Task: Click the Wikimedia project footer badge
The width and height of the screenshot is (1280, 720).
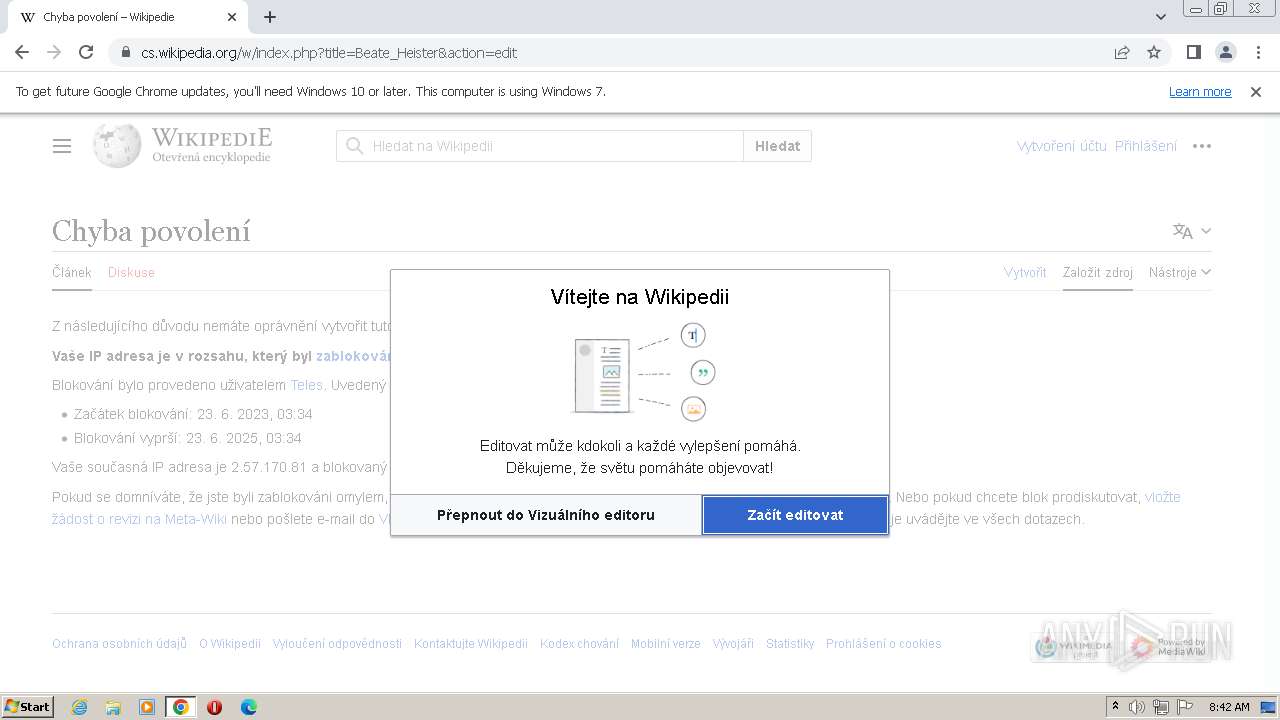Action: [x=1074, y=647]
